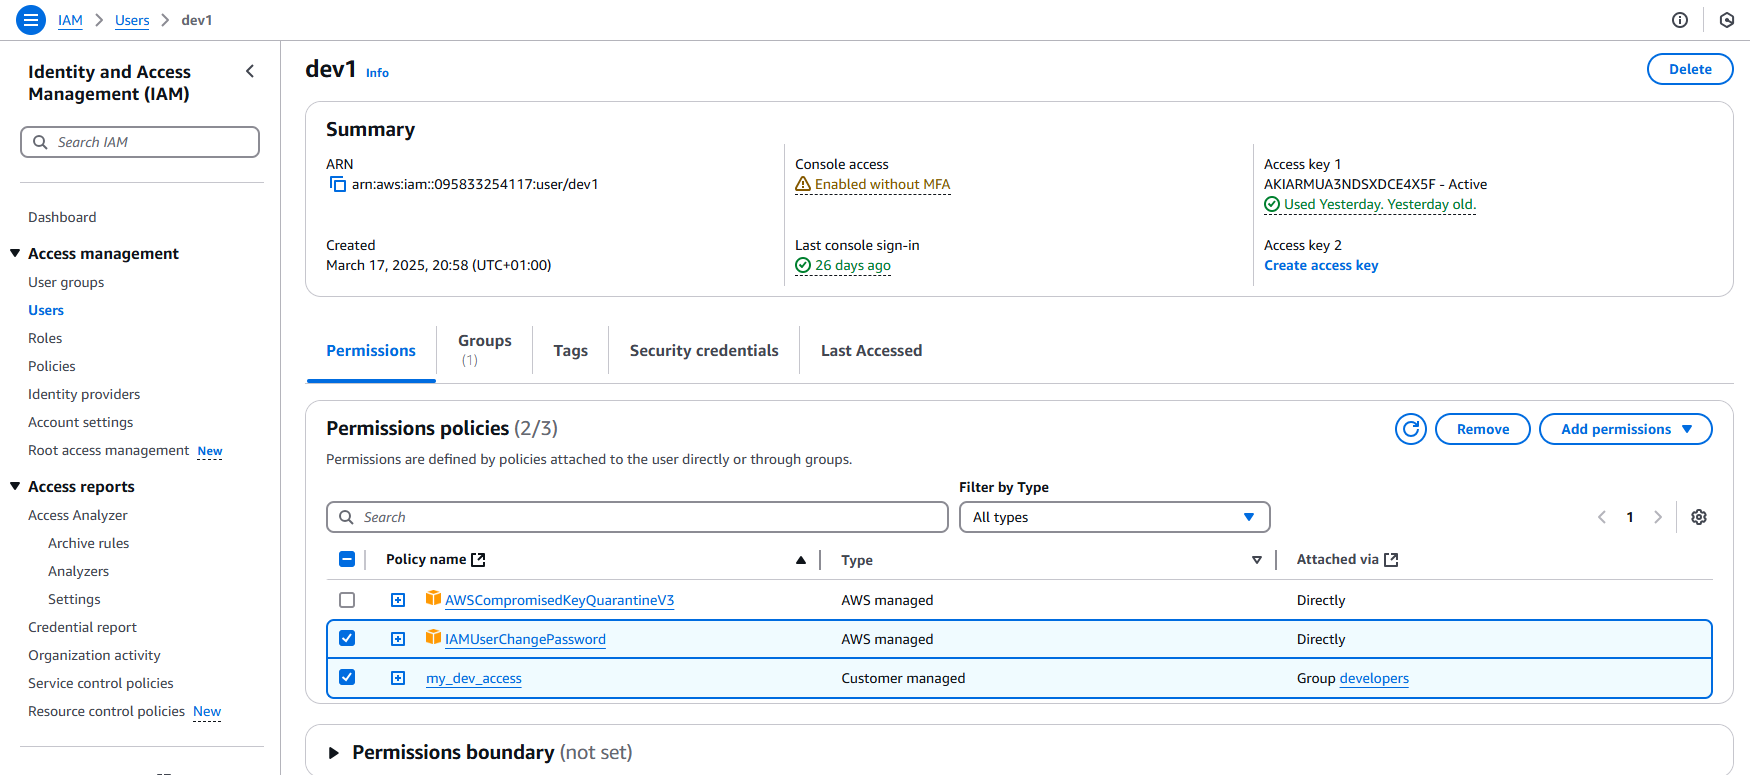The height and width of the screenshot is (775, 1750).
Task: Sort by Type column arrow
Action: (1257, 560)
